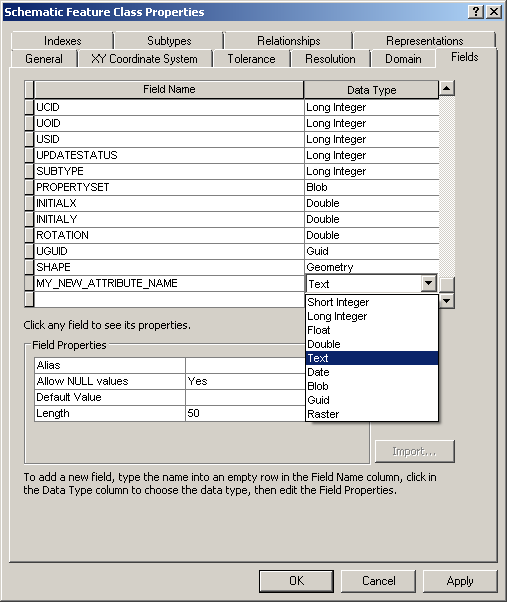Open the Domain tab

click(403, 59)
